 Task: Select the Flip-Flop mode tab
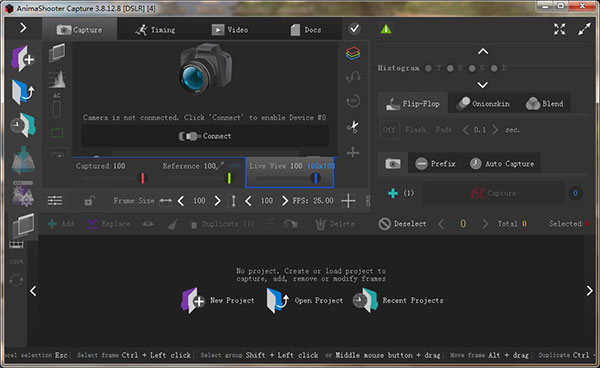coord(413,103)
